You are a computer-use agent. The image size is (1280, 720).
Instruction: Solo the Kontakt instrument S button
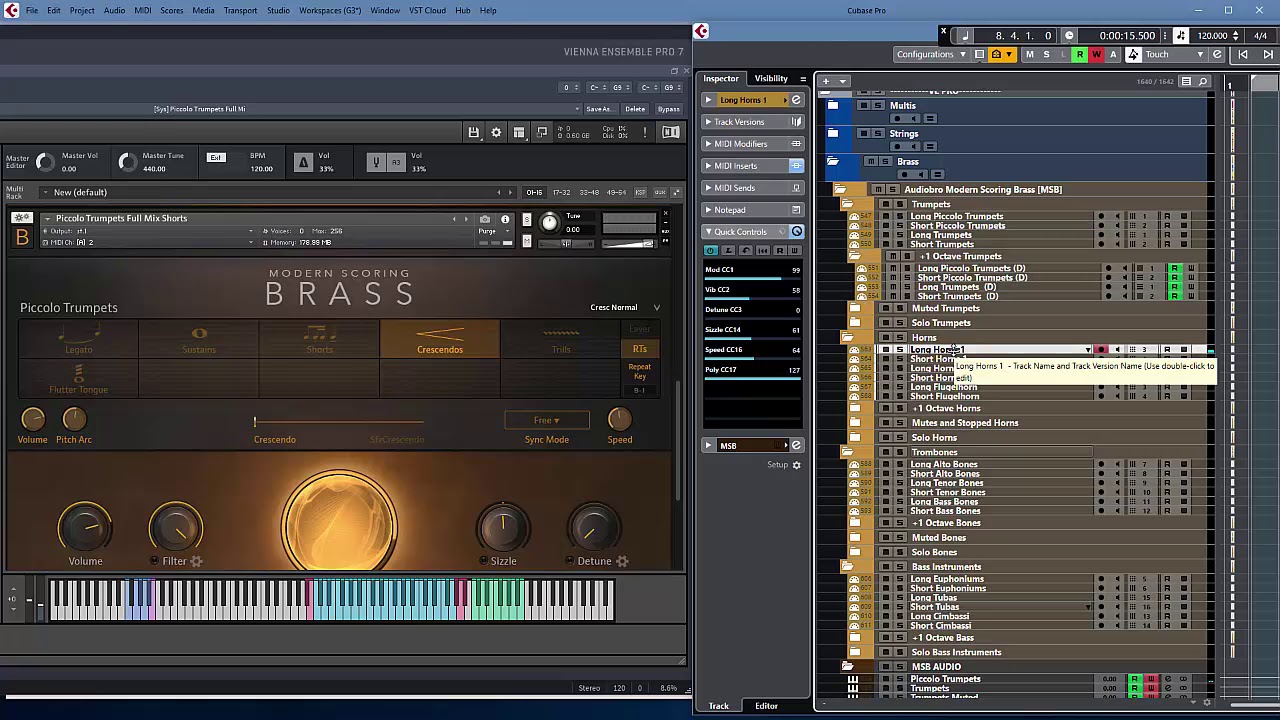pos(526,220)
